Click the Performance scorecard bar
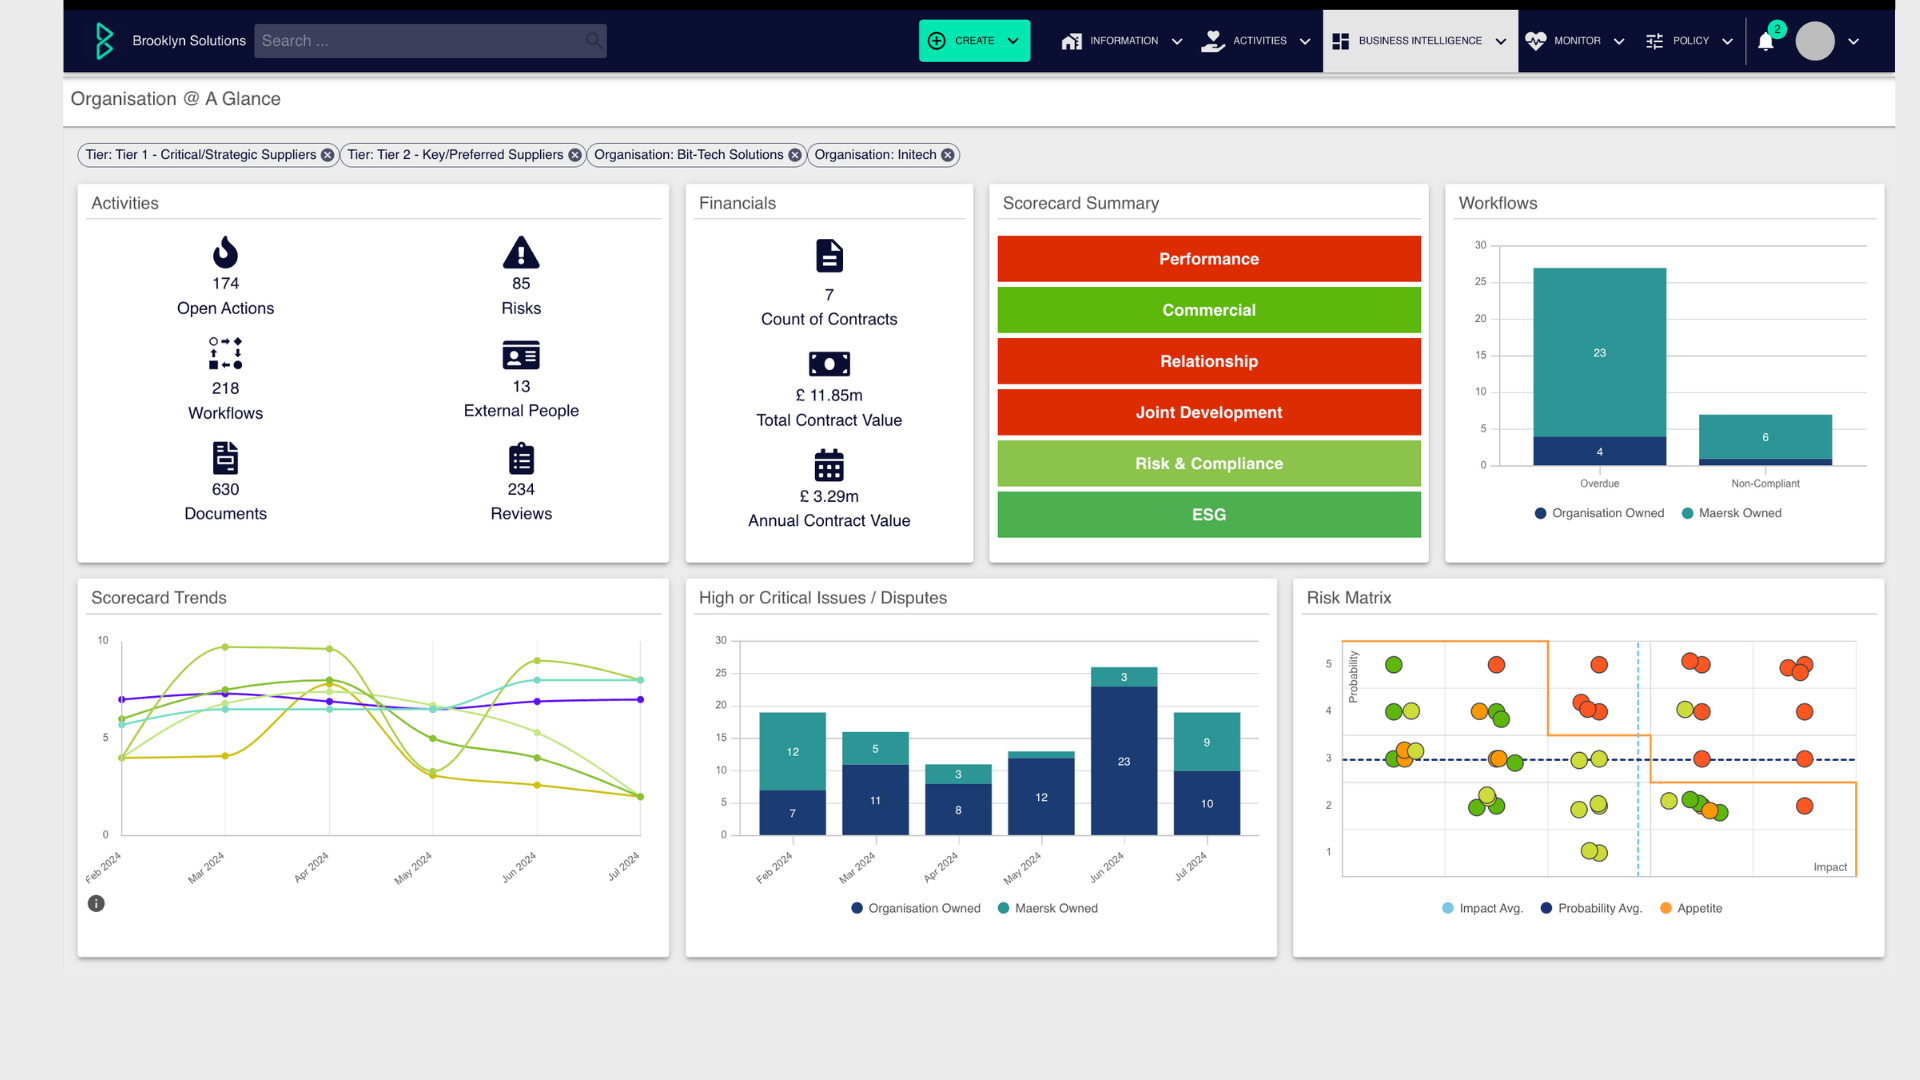Image resolution: width=1920 pixels, height=1080 pixels. click(1209, 259)
